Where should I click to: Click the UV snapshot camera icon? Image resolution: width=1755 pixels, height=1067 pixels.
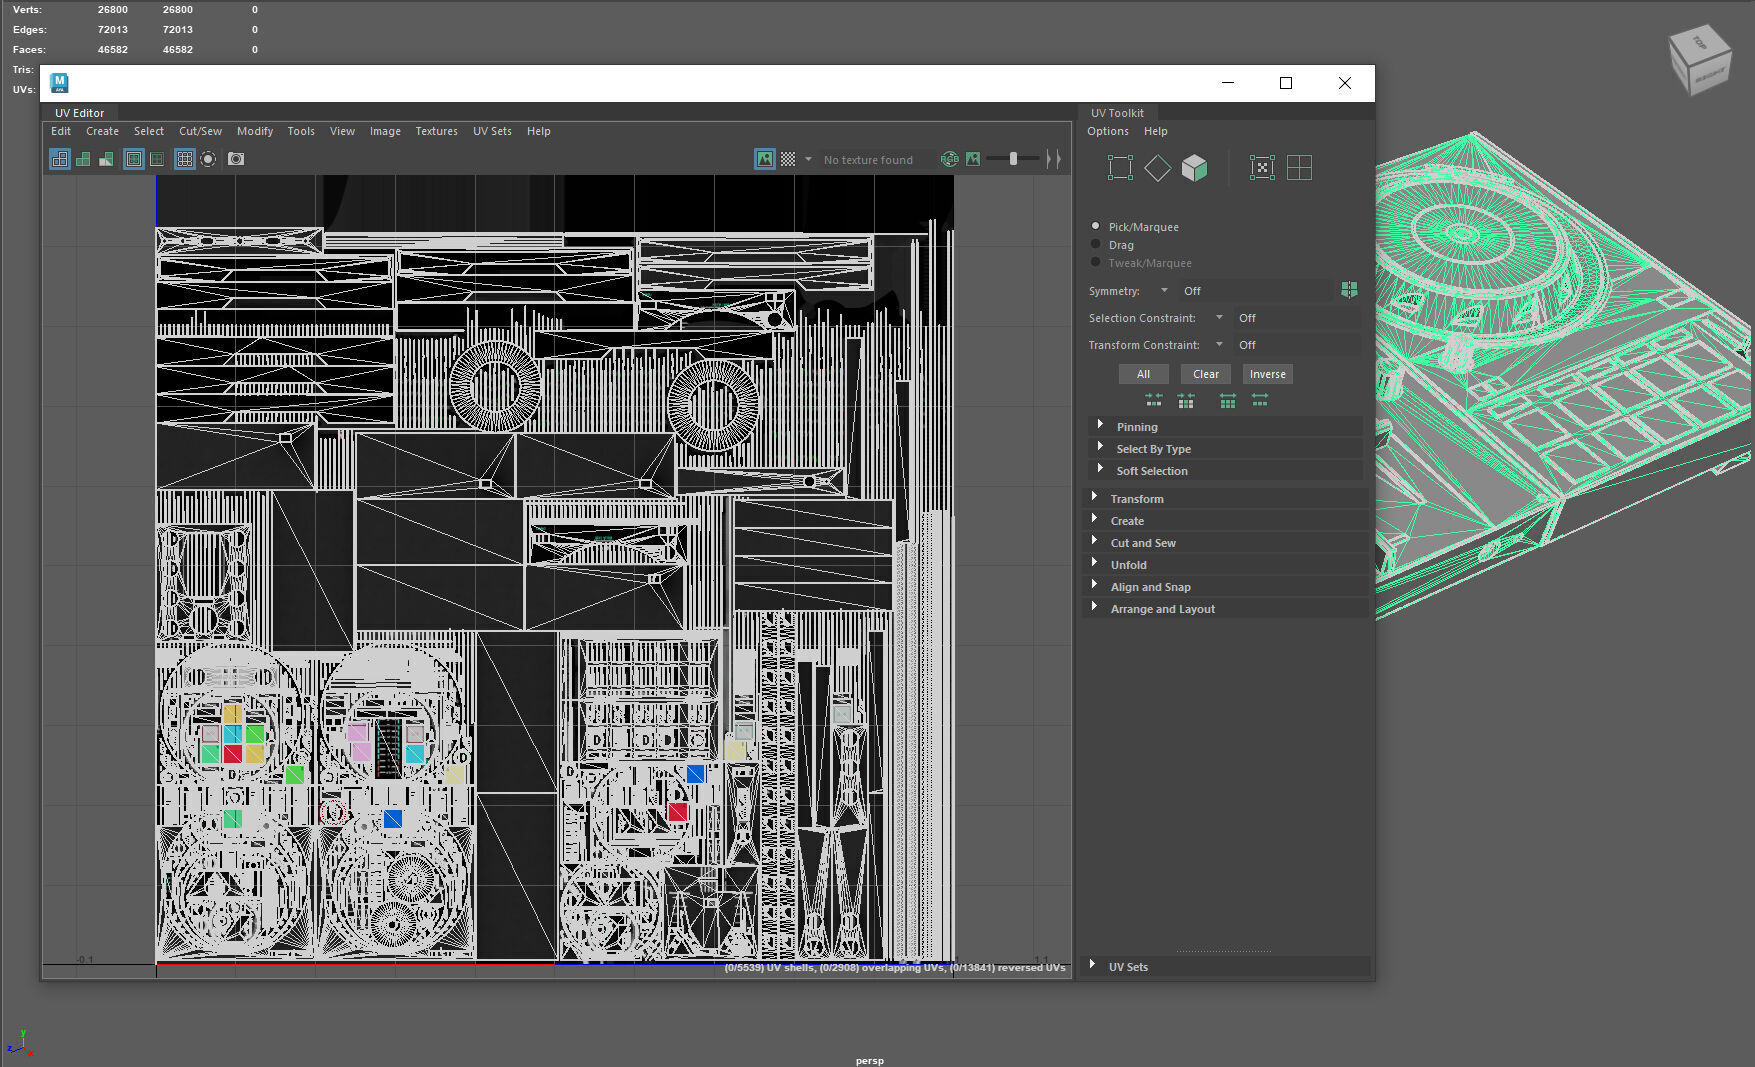236,159
